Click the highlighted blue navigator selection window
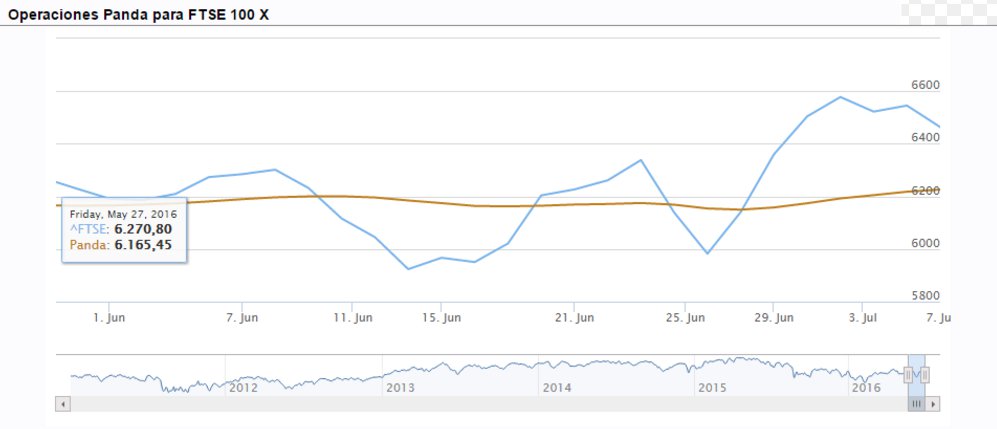 tap(916, 375)
